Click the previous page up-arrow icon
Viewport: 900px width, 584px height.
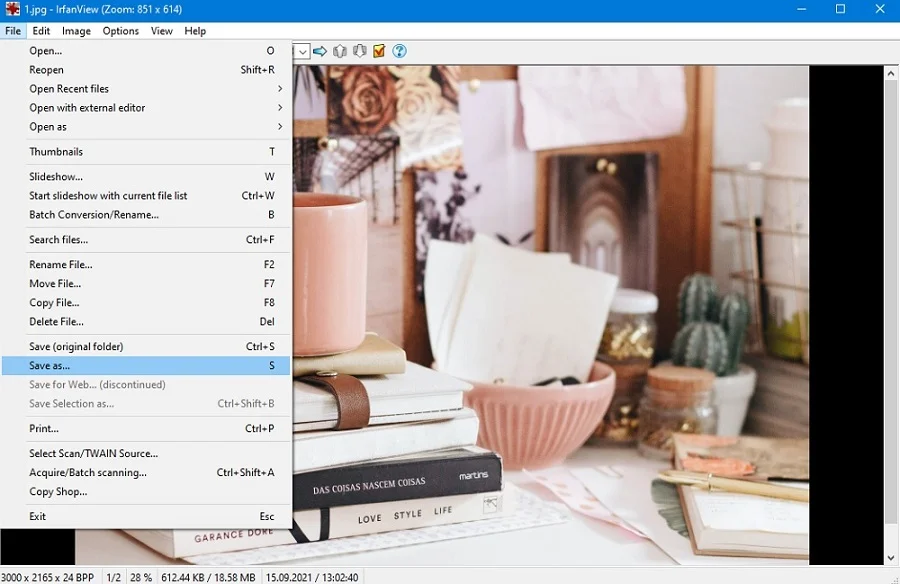[340, 51]
